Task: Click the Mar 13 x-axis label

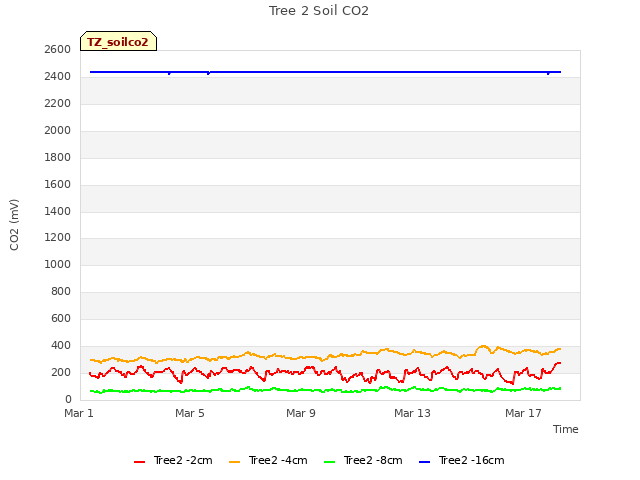Action: (x=412, y=413)
